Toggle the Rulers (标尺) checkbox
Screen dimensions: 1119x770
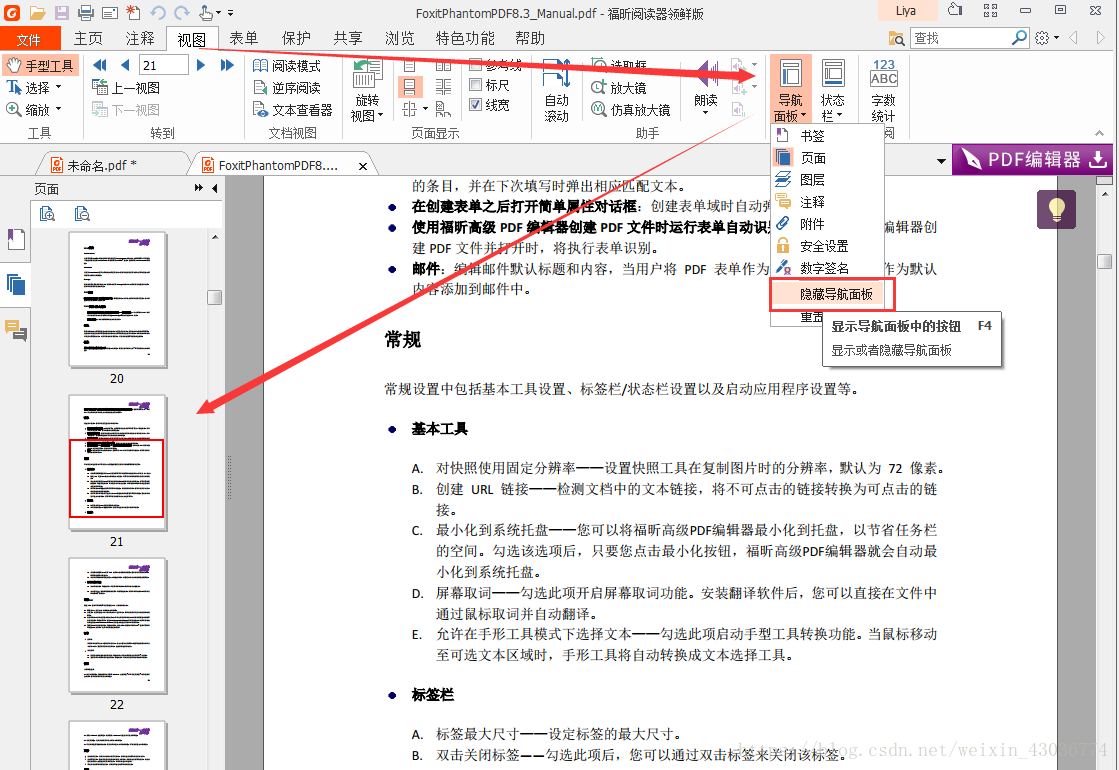(476, 85)
